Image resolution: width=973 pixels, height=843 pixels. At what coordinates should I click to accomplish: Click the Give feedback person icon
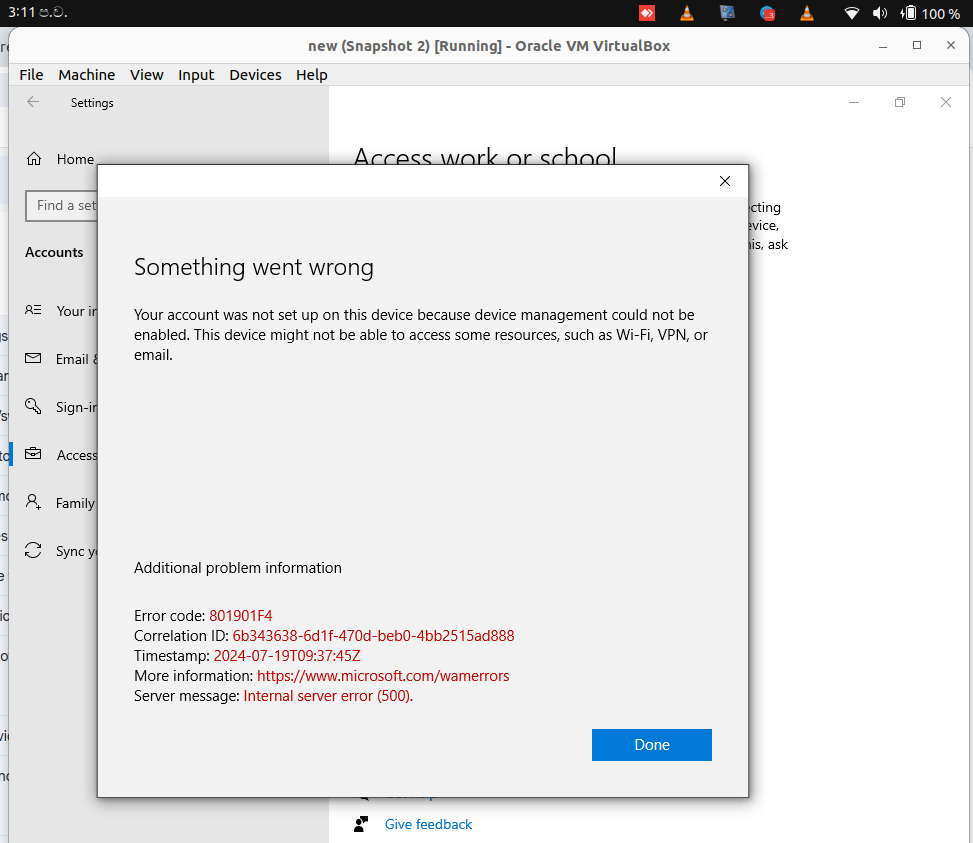point(360,824)
